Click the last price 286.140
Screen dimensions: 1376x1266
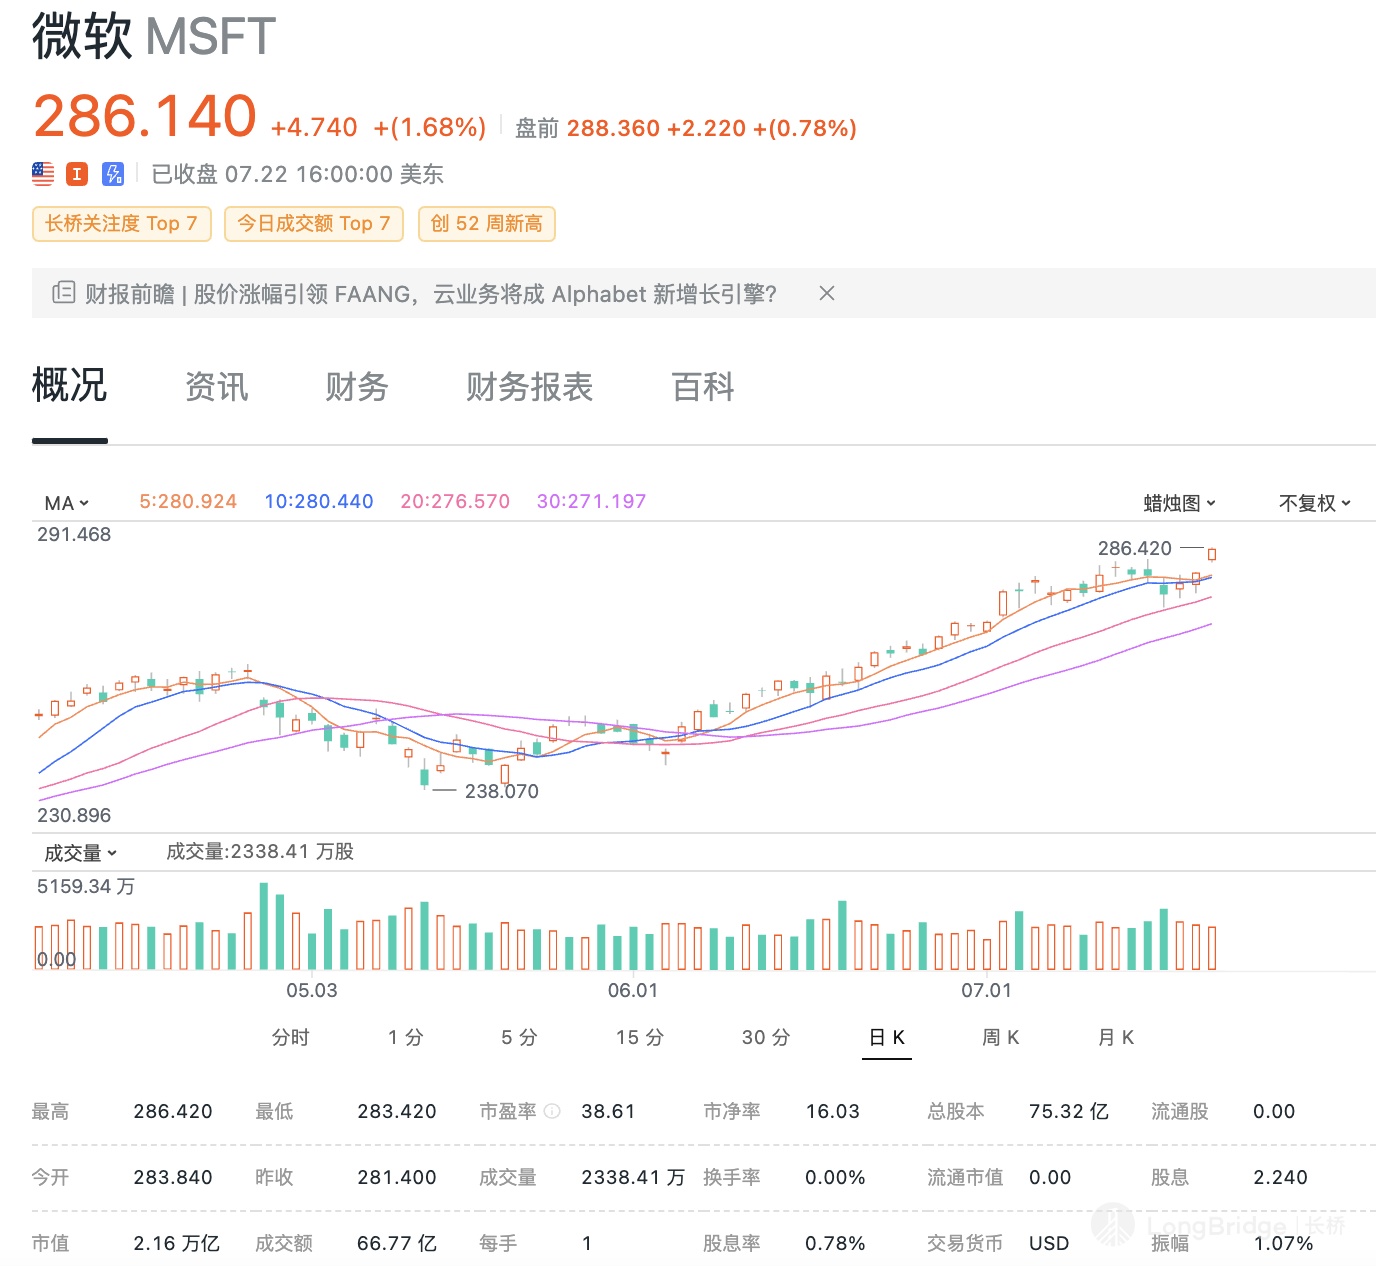click(145, 115)
